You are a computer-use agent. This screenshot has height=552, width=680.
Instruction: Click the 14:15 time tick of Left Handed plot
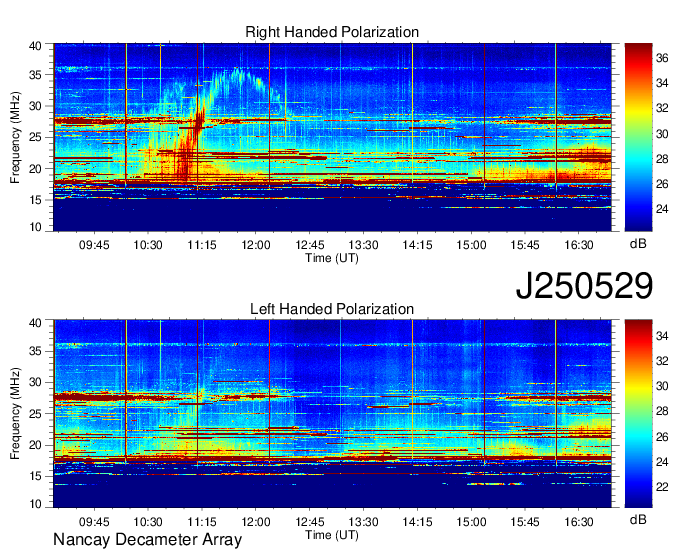pyautogui.click(x=417, y=522)
